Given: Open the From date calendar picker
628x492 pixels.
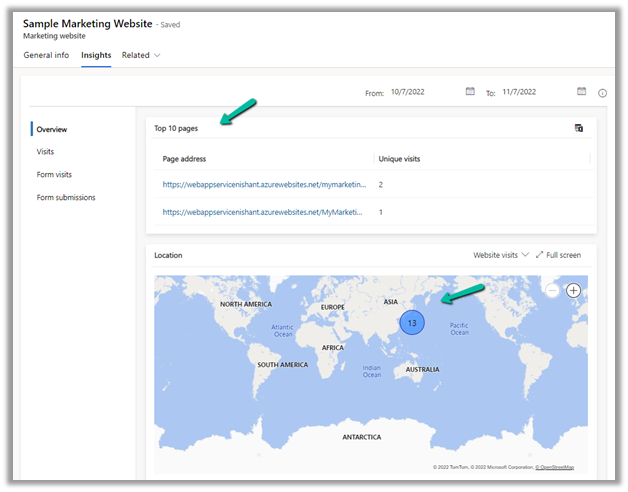Looking at the screenshot, I should pos(470,92).
